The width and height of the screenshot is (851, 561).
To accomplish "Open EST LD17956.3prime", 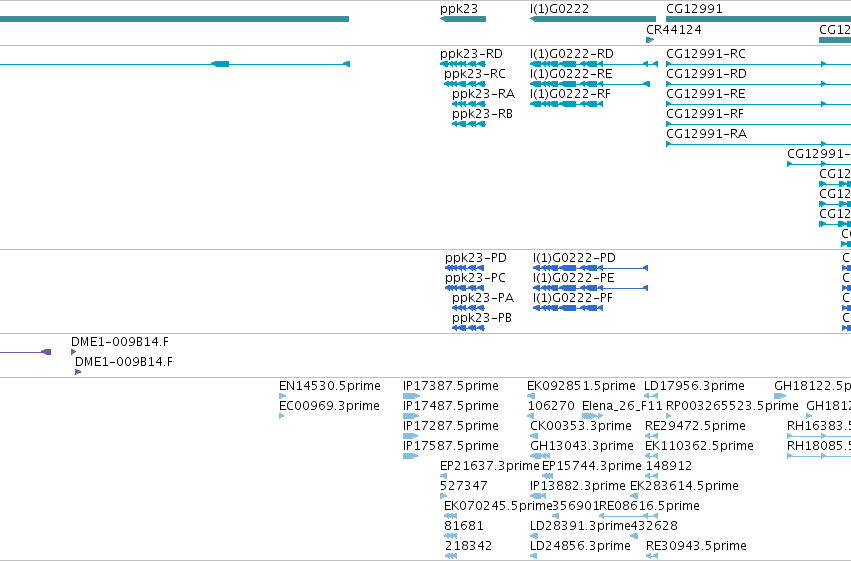I will 694,386.
